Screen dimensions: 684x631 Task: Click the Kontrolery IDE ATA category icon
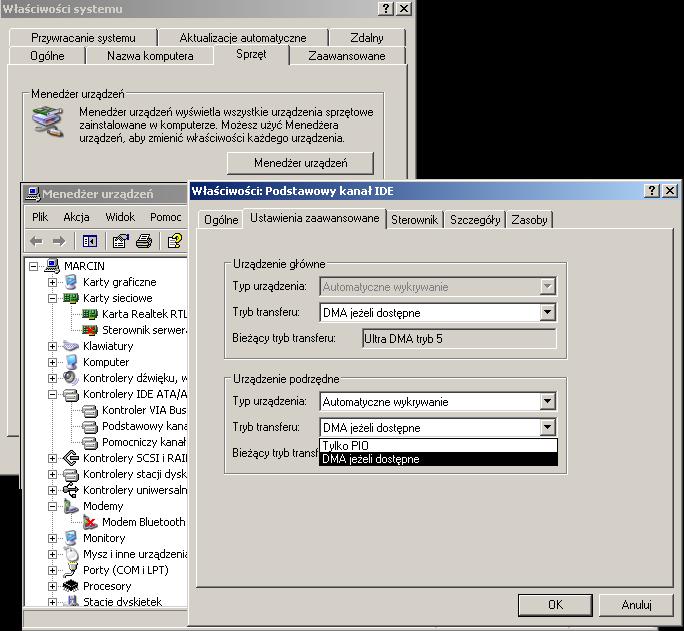click(71, 394)
